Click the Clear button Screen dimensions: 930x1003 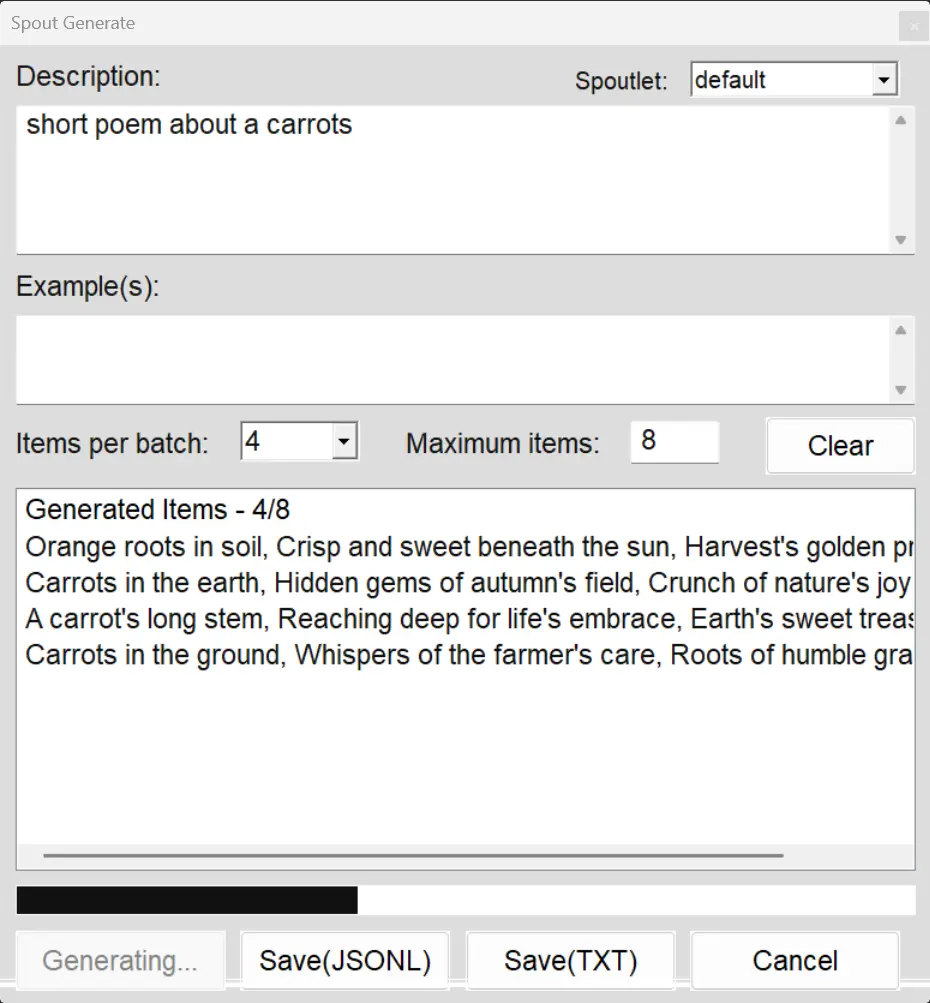pyautogui.click(x=840, y=446)
